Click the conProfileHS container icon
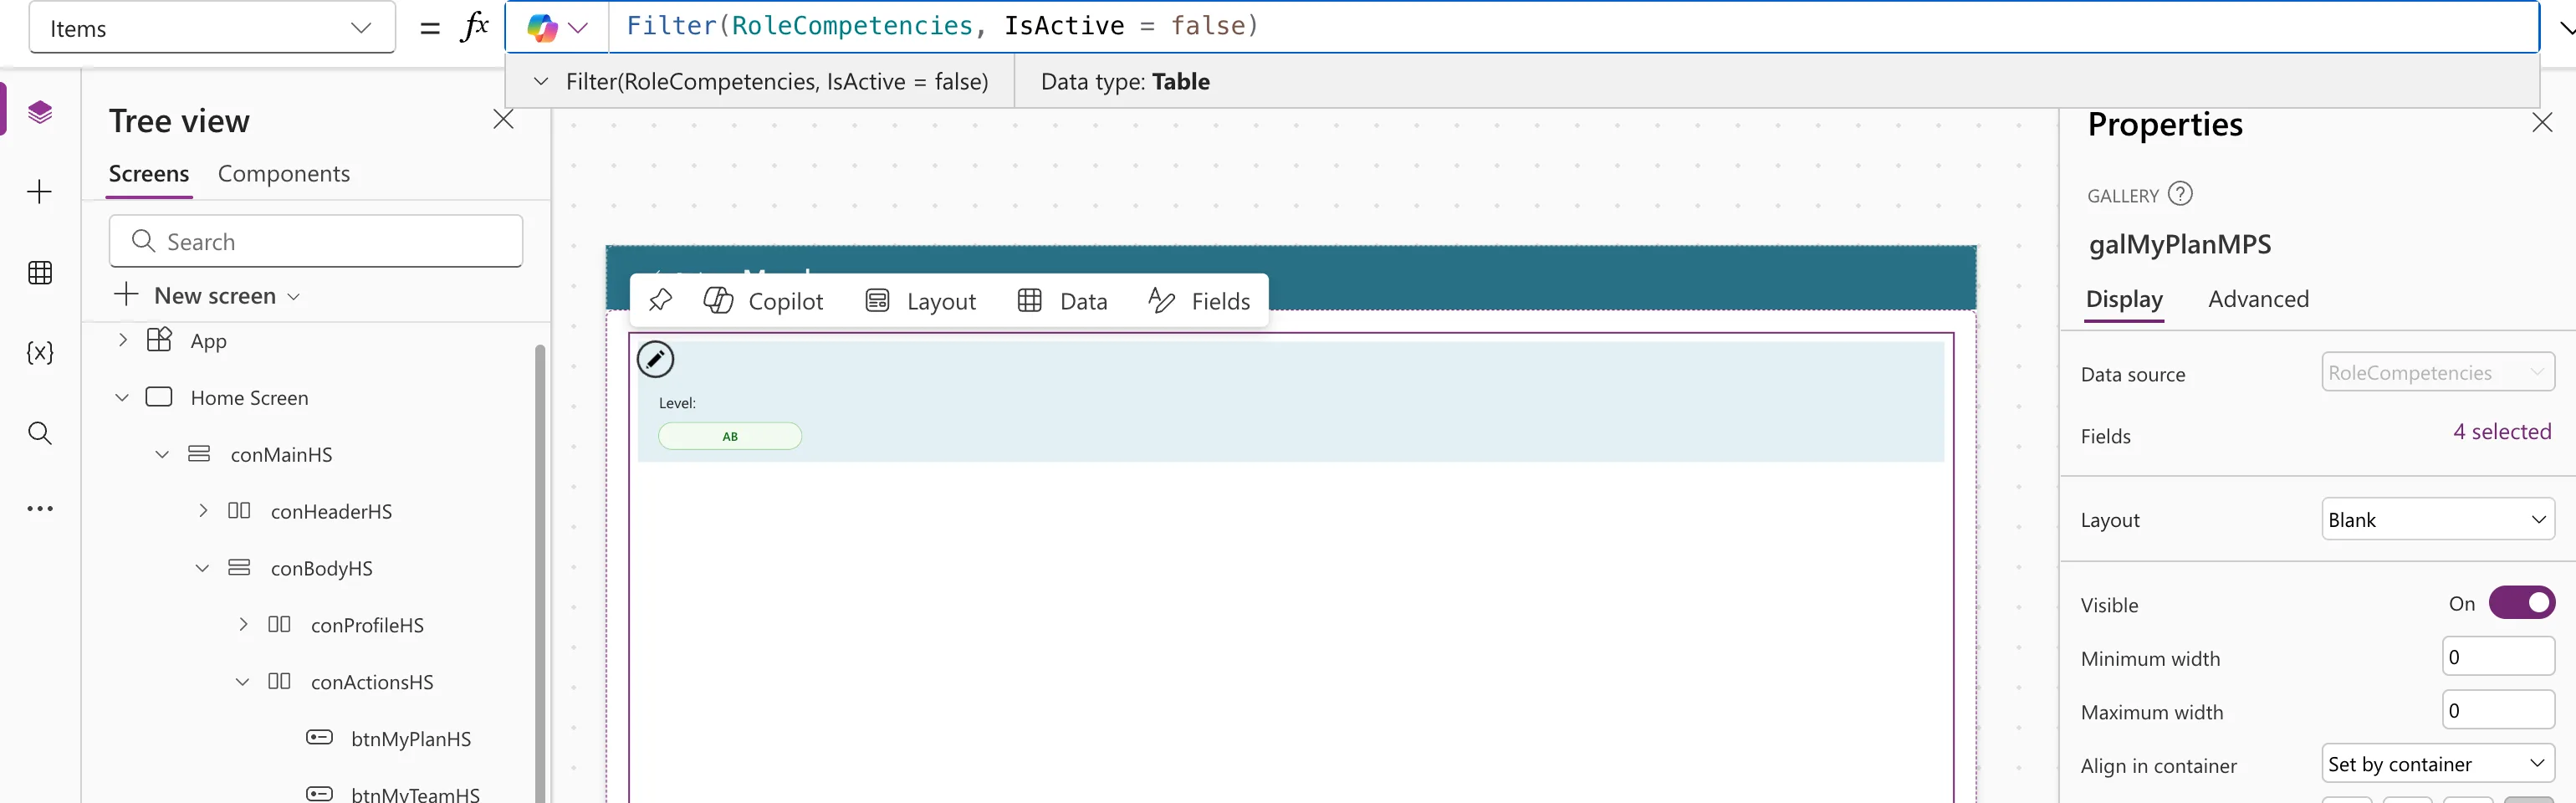This screenshot has width=2576, height=803. point(279,625)
